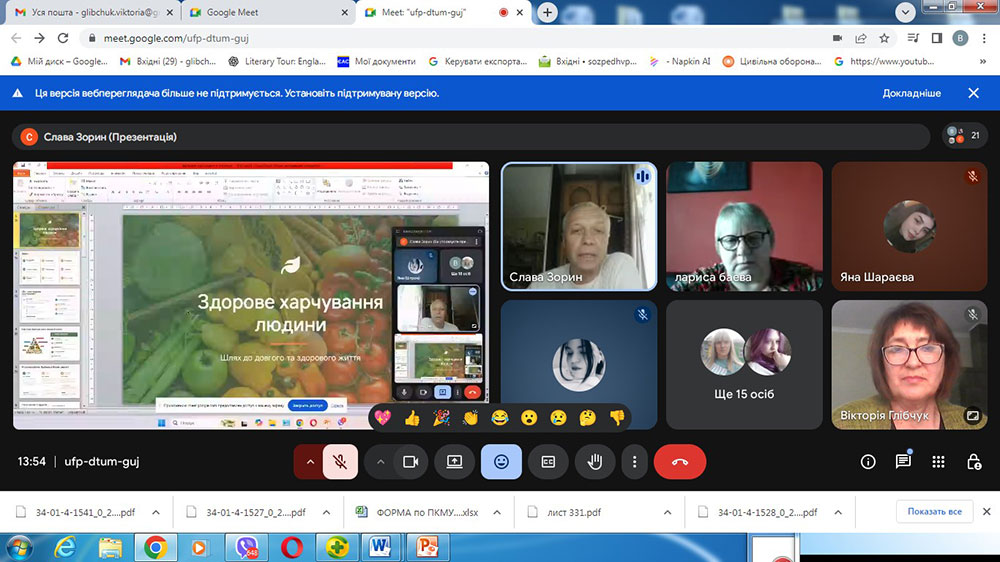
Task: Show meeting details info icon
Action: coord(868,461)
